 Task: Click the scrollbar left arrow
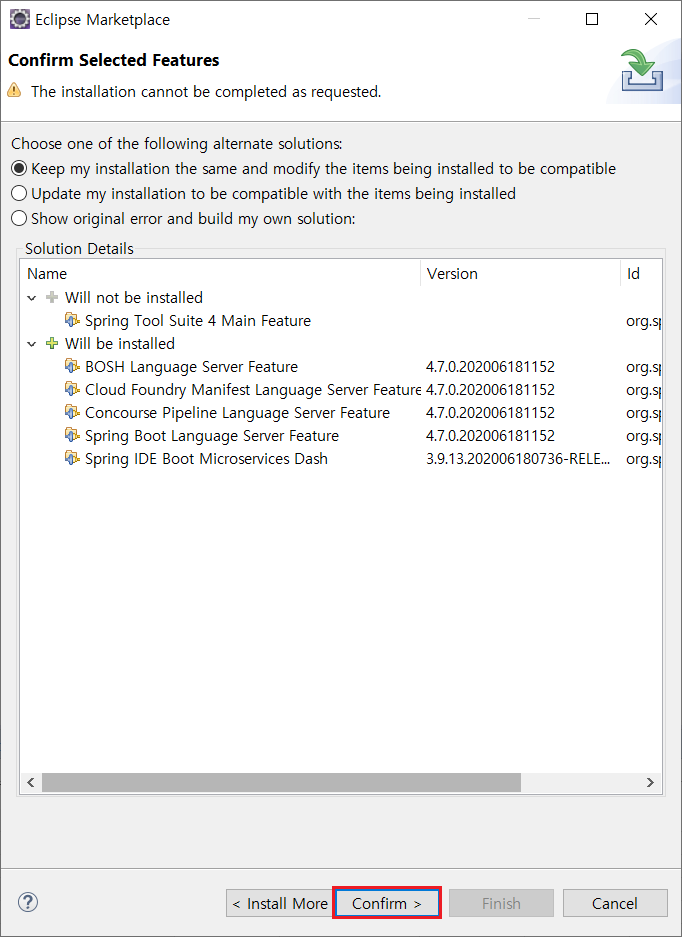(x=31, y=782)
